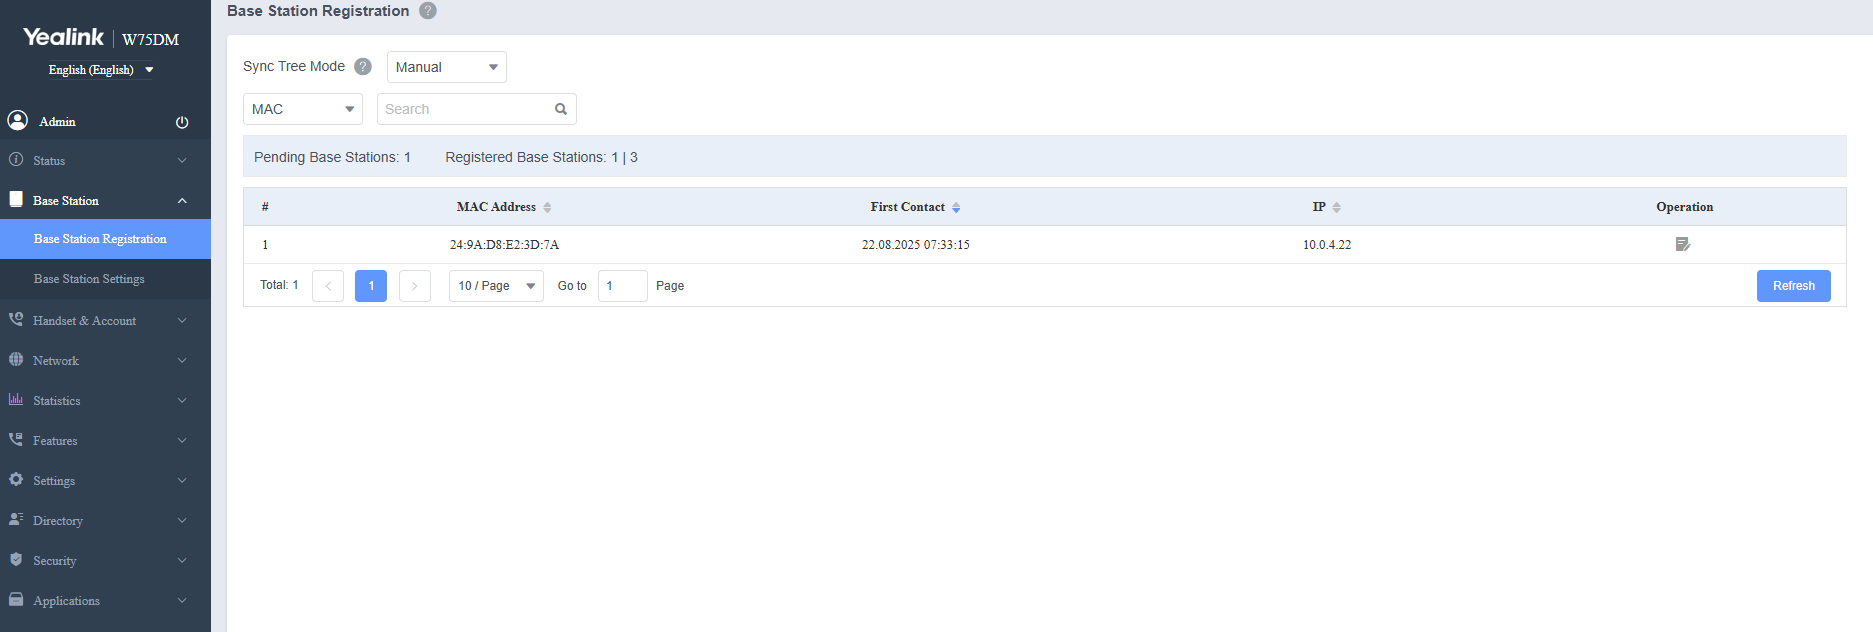Screen dimensions: 1873x632
Task: Open the MAC search filter dropdown
Action: tap(303, 109)
